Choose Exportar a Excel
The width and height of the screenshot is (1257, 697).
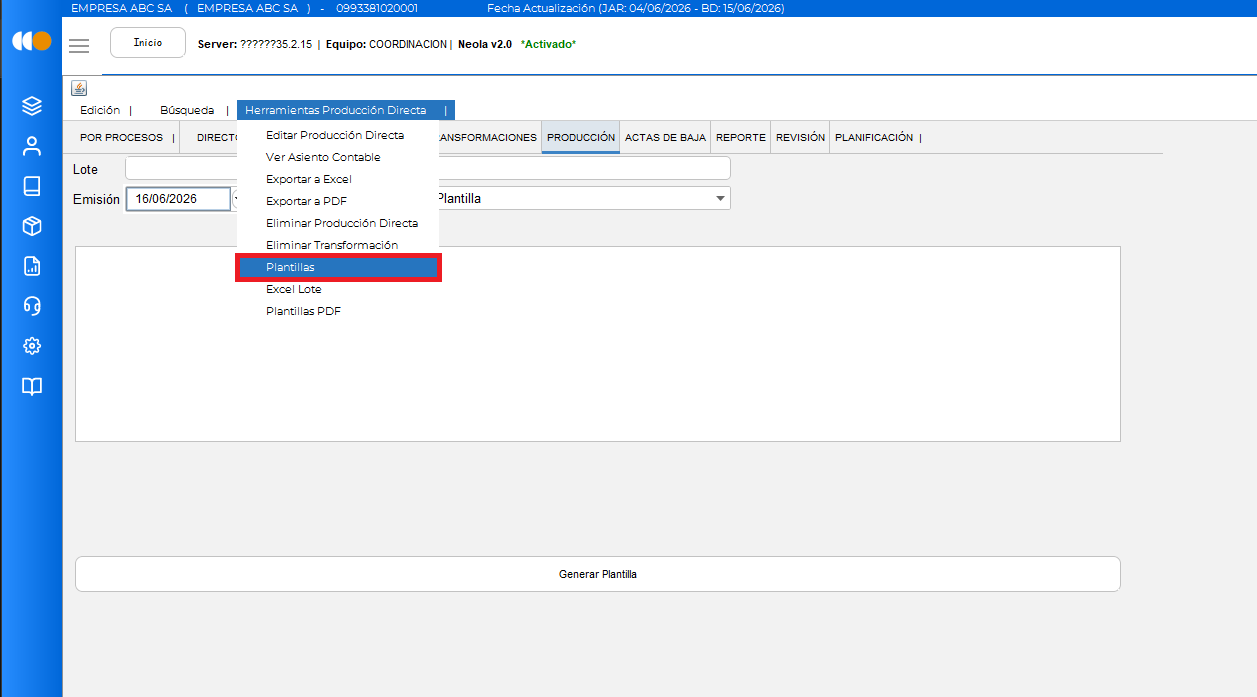337,179
